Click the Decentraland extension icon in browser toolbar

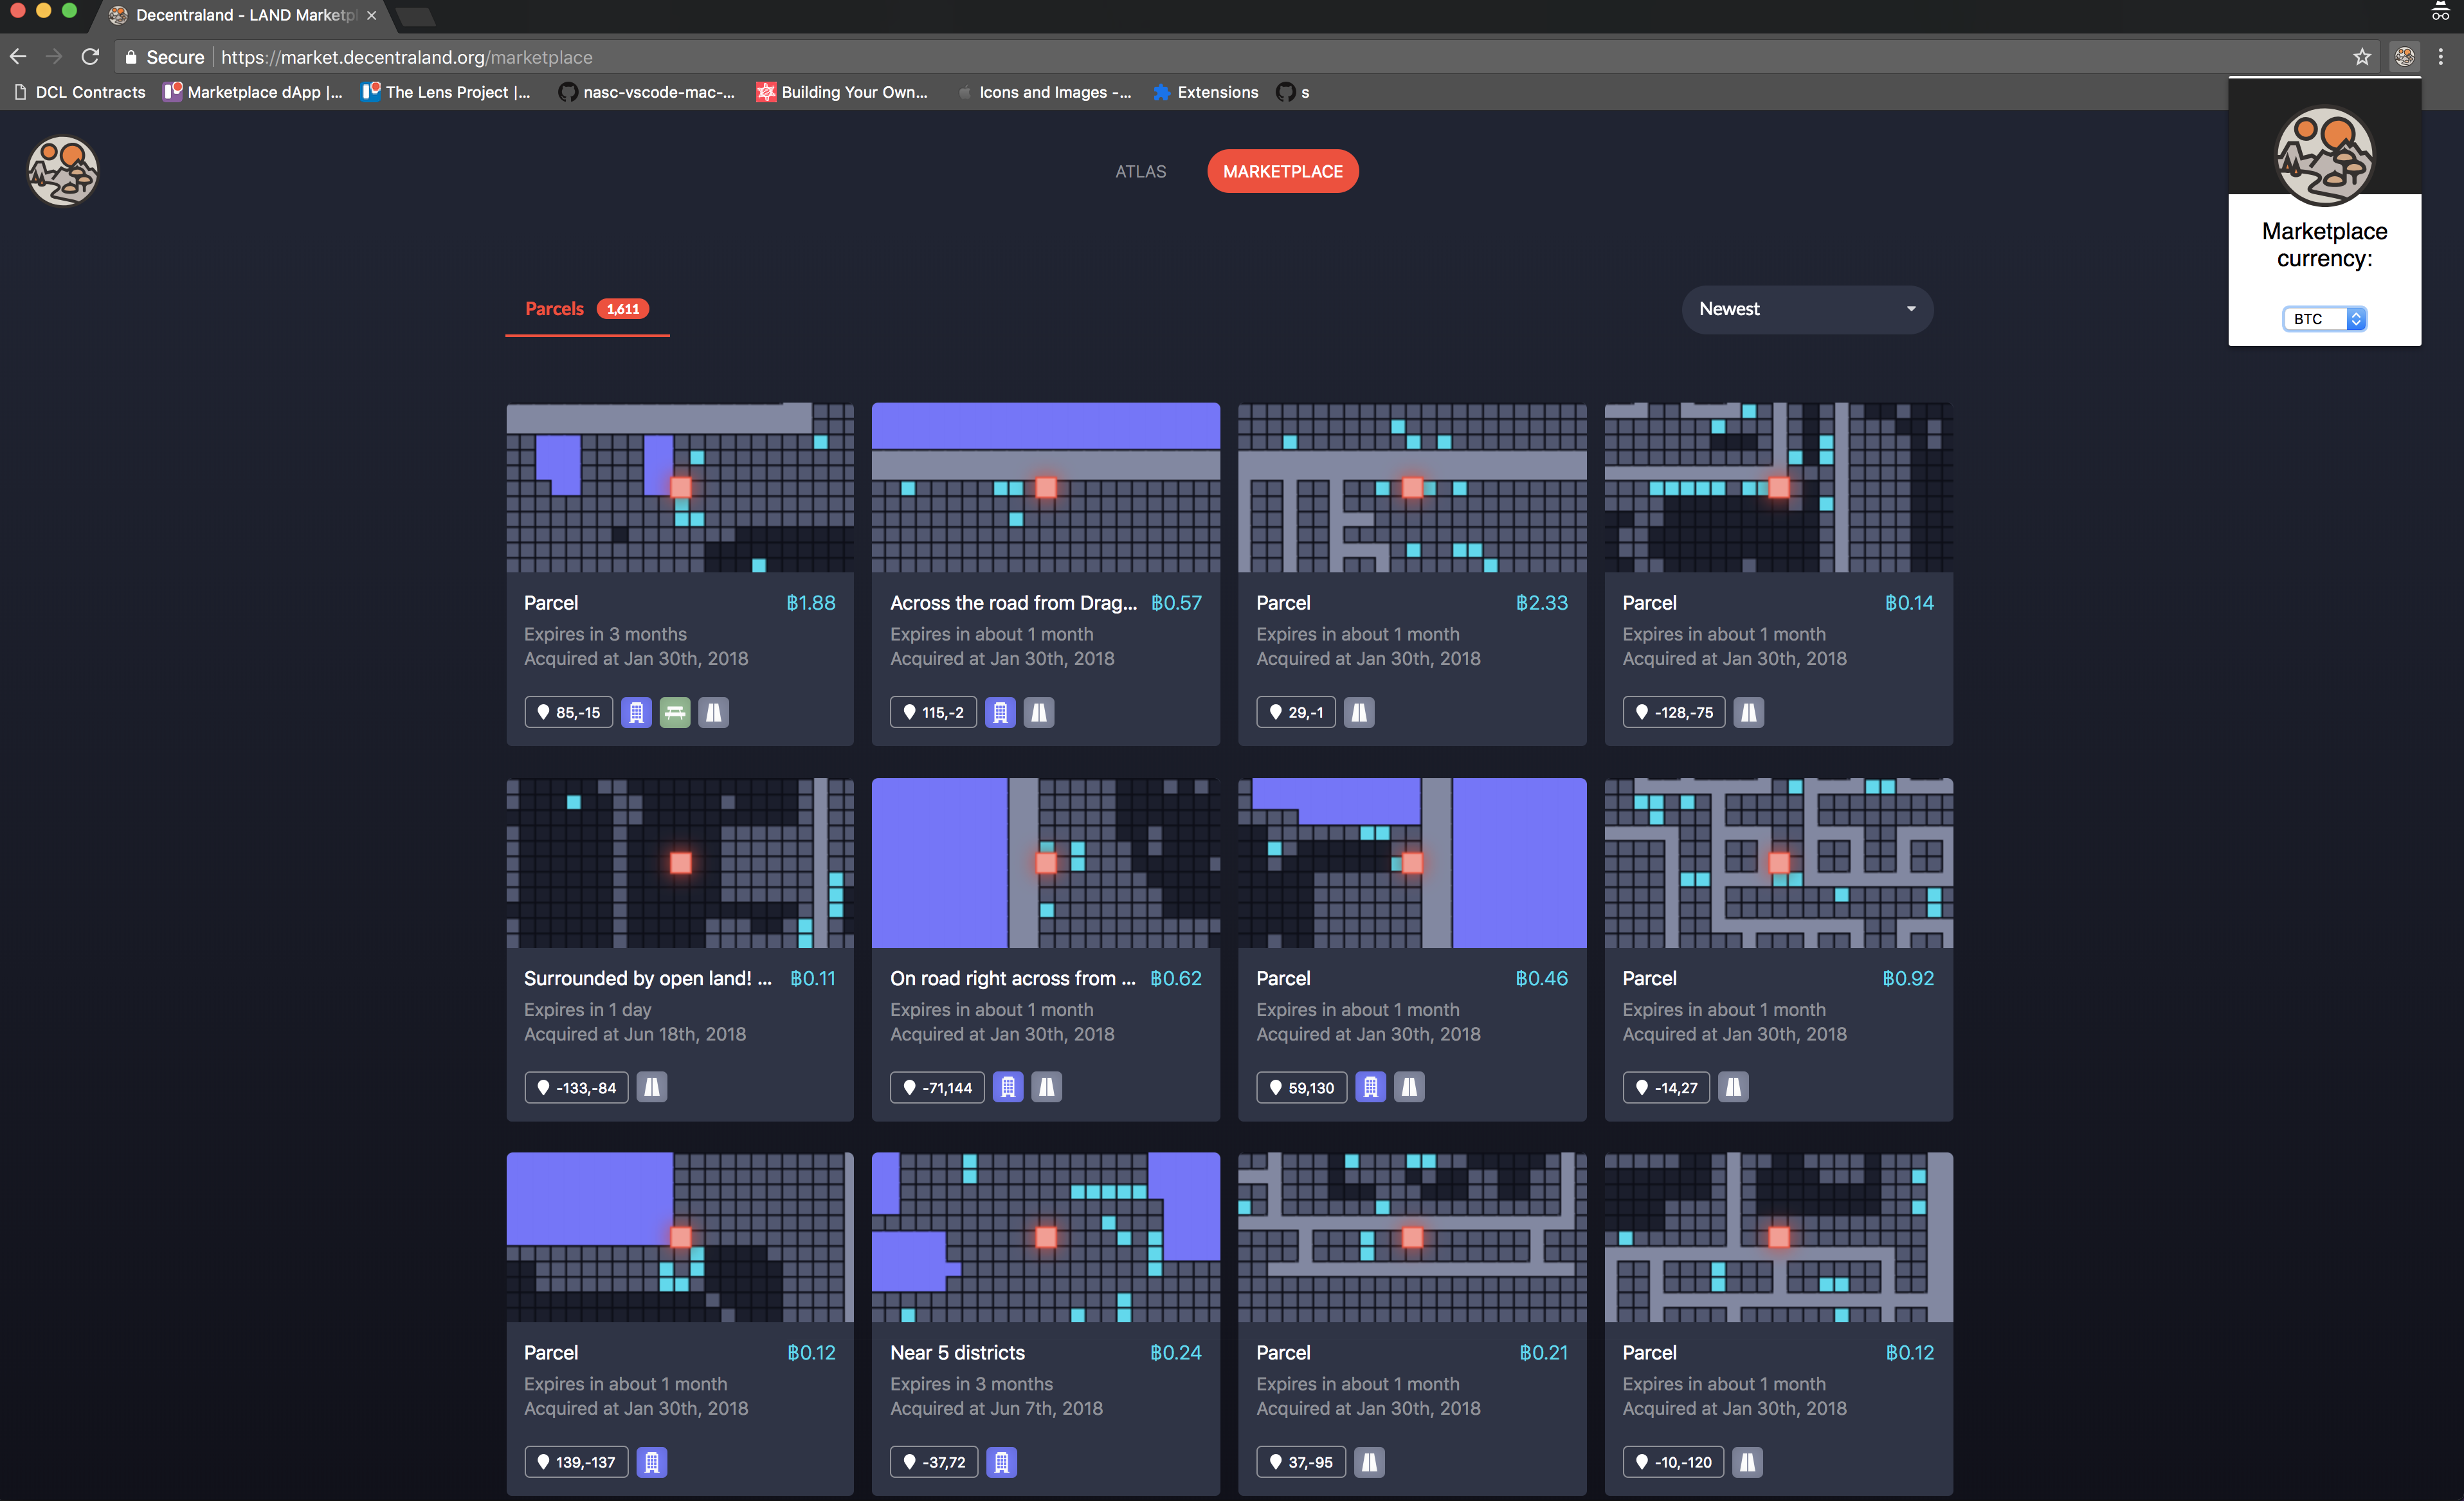(2404, 57)
